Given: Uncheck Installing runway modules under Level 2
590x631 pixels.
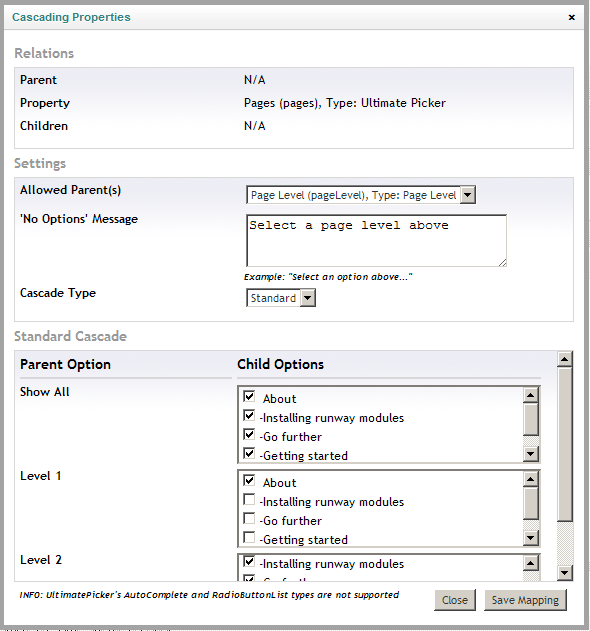Looking at the screenshot, I should (x=249, y=561).
